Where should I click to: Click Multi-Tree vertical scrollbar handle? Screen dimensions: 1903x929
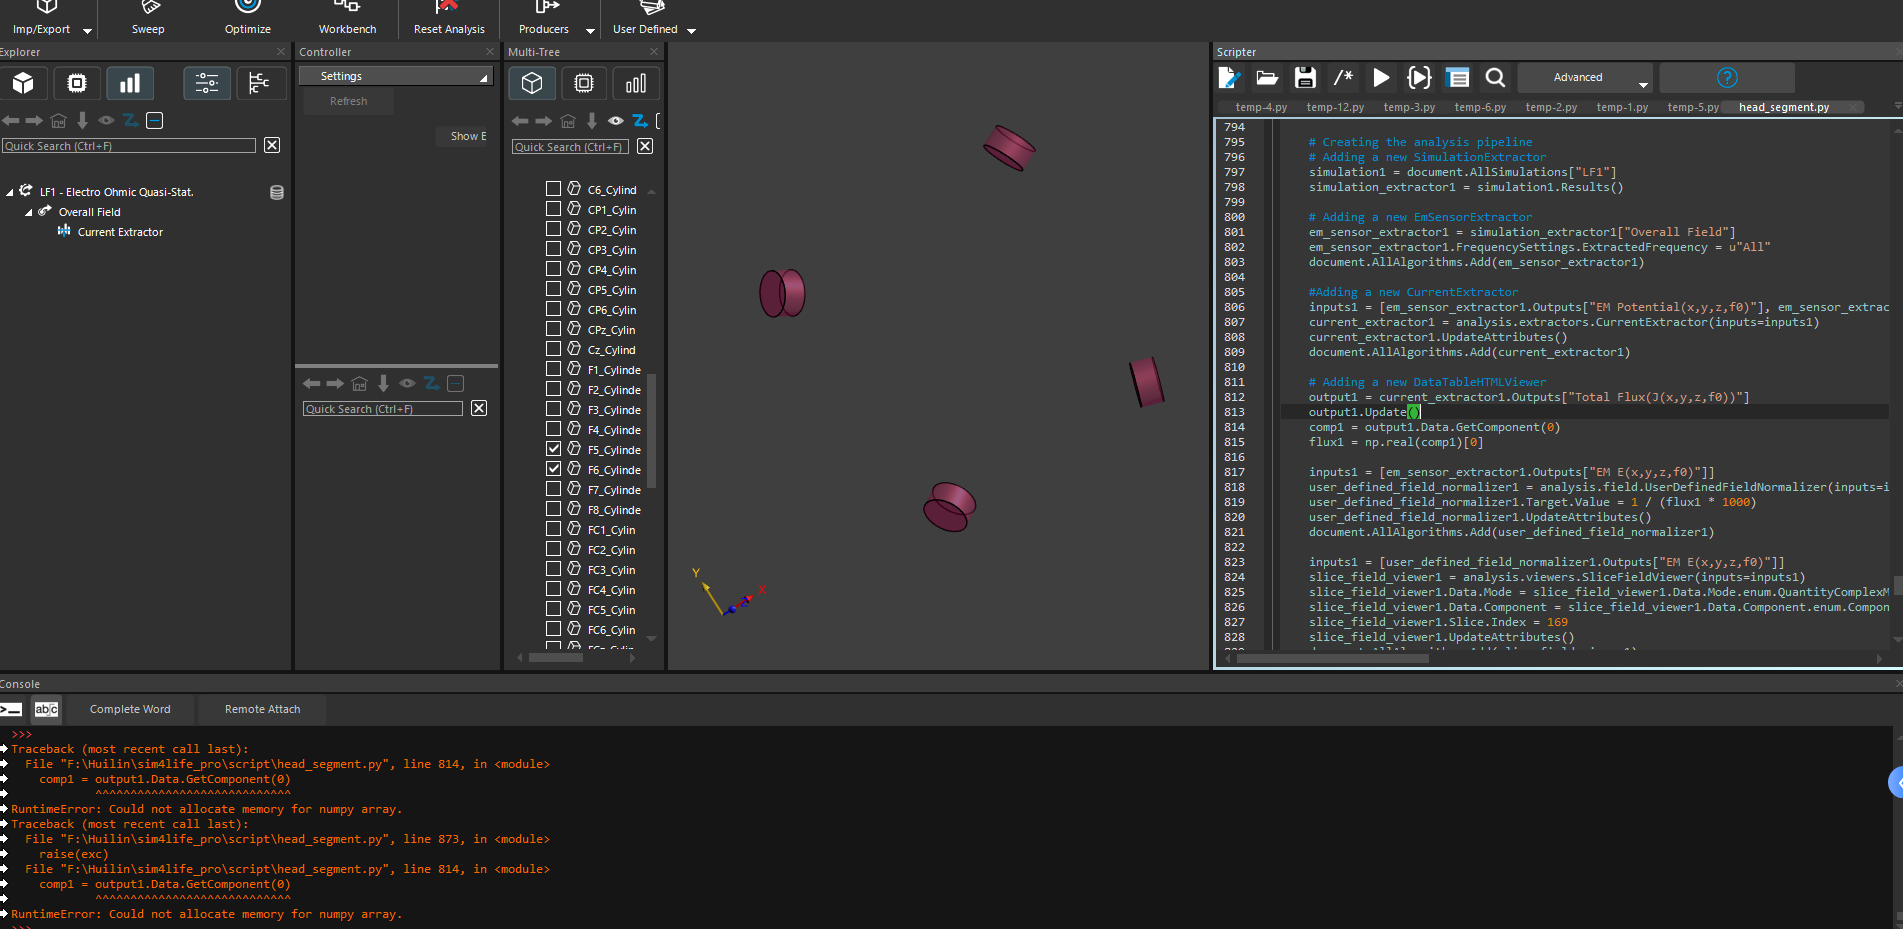coord(651,430)
